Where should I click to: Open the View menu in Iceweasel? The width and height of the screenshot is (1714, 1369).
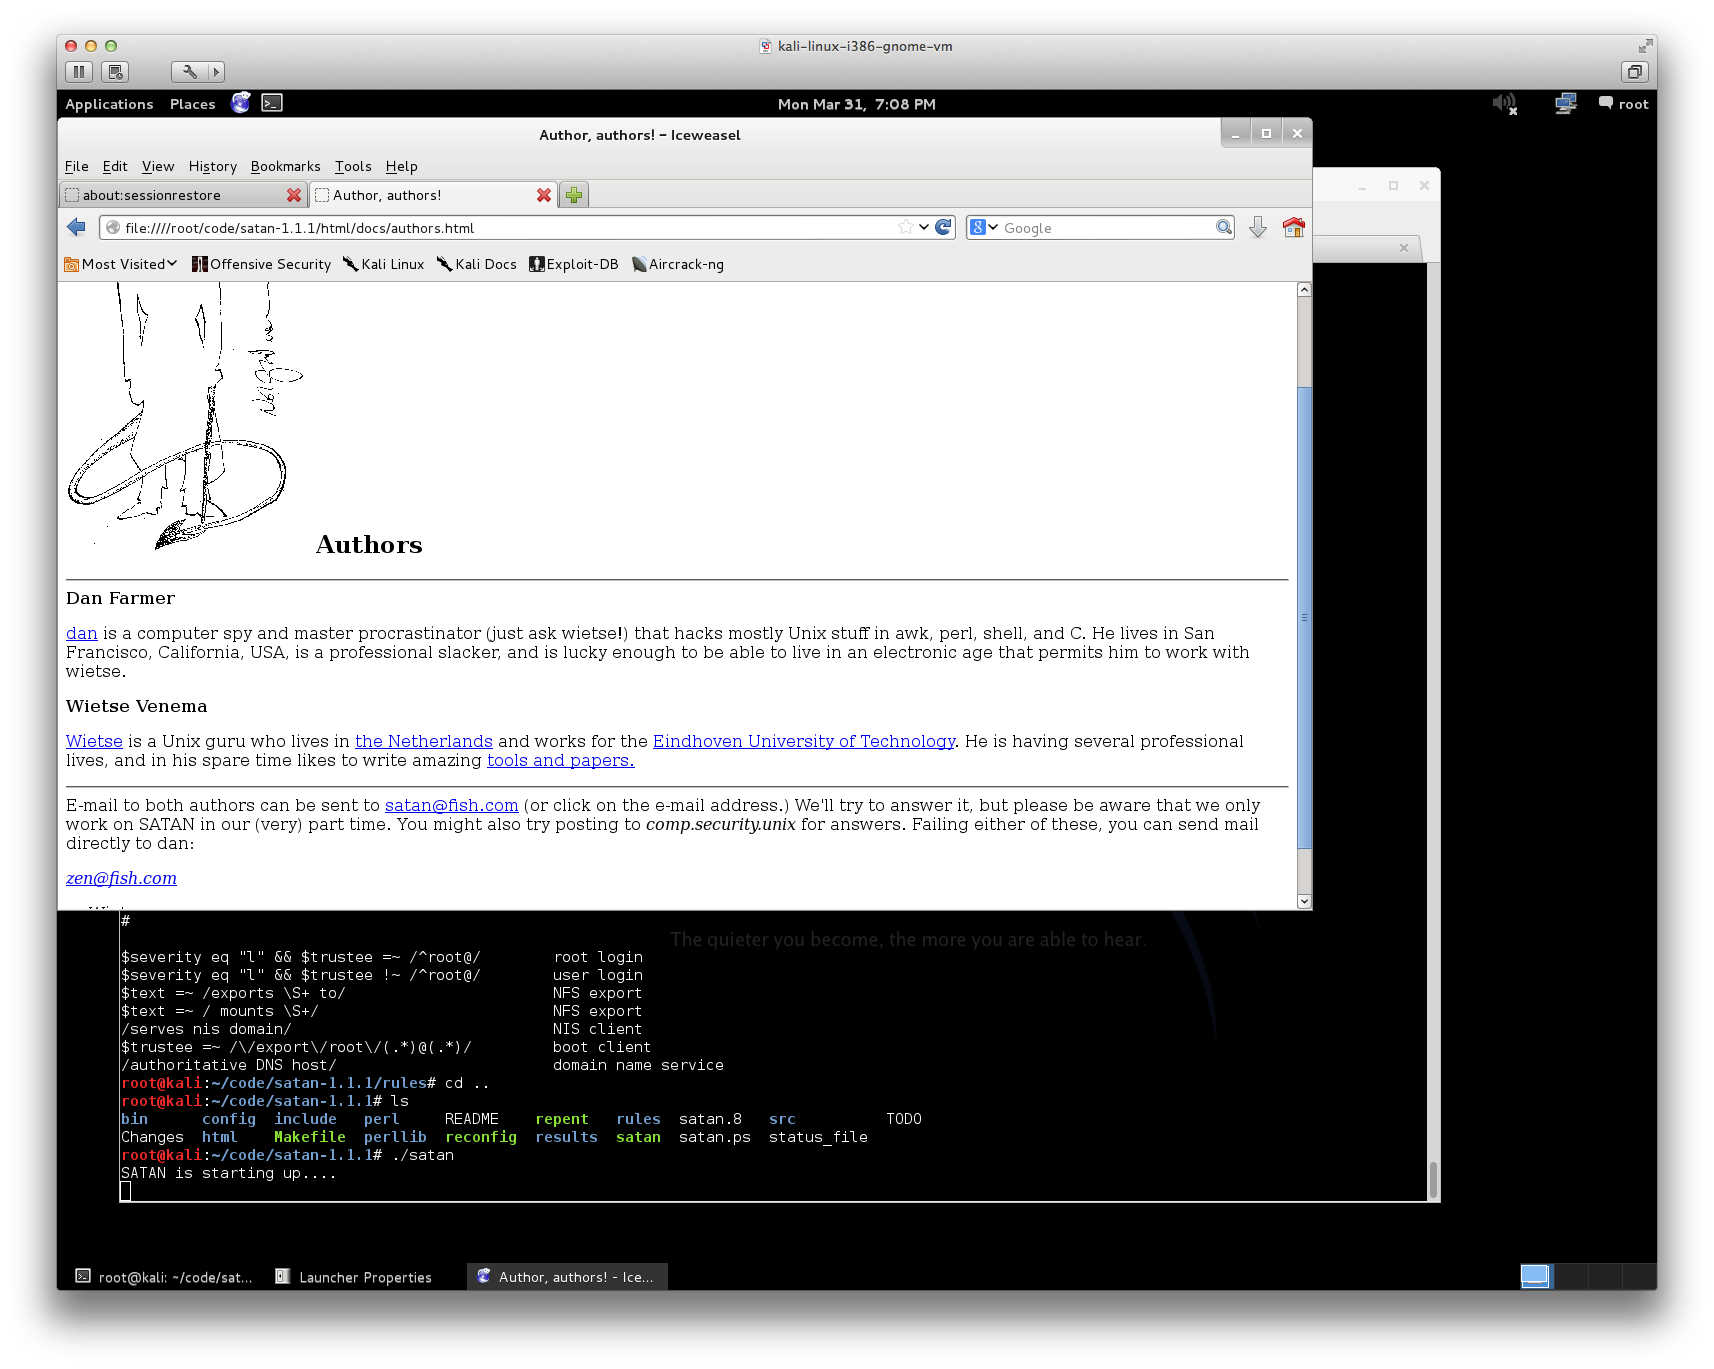click(x=158, y=166)
